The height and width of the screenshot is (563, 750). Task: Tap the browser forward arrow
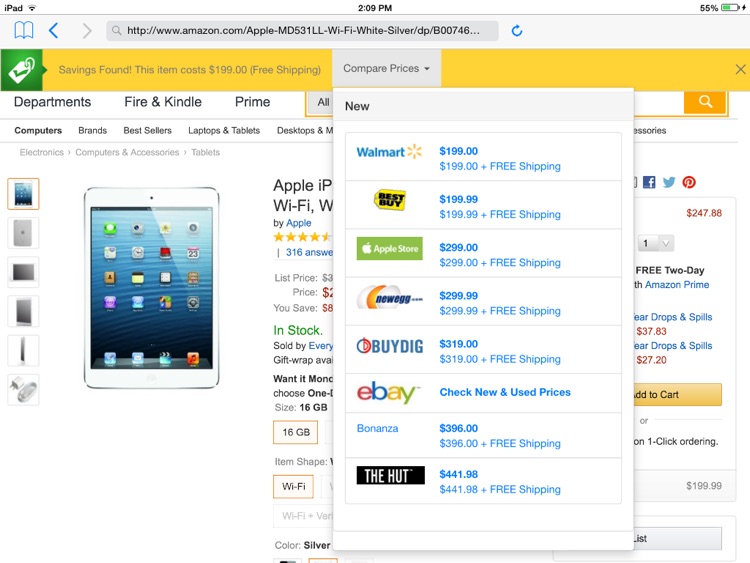click(87, 31)
